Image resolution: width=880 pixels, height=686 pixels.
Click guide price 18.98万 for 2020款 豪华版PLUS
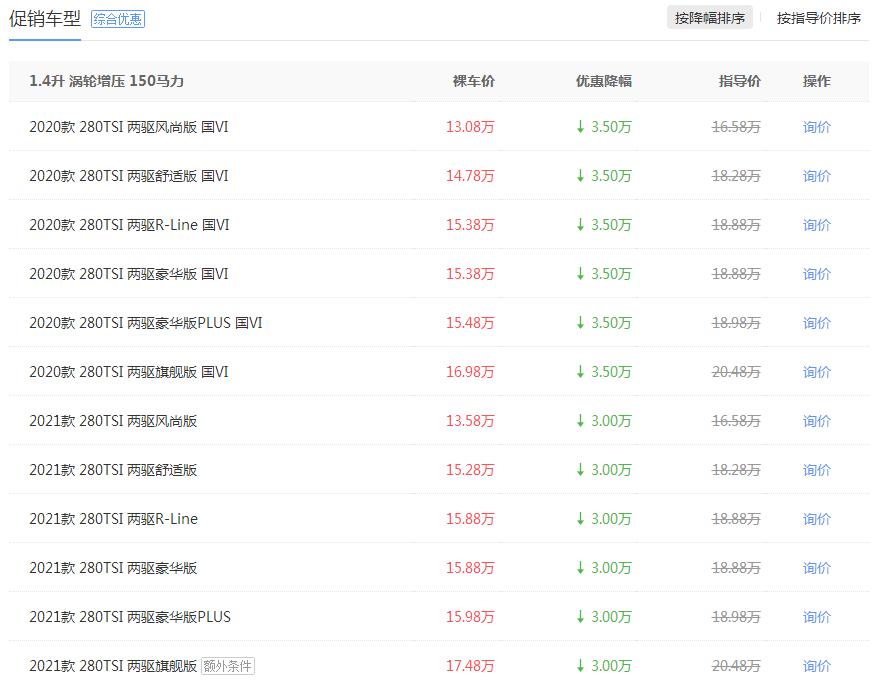pos(736,323)
